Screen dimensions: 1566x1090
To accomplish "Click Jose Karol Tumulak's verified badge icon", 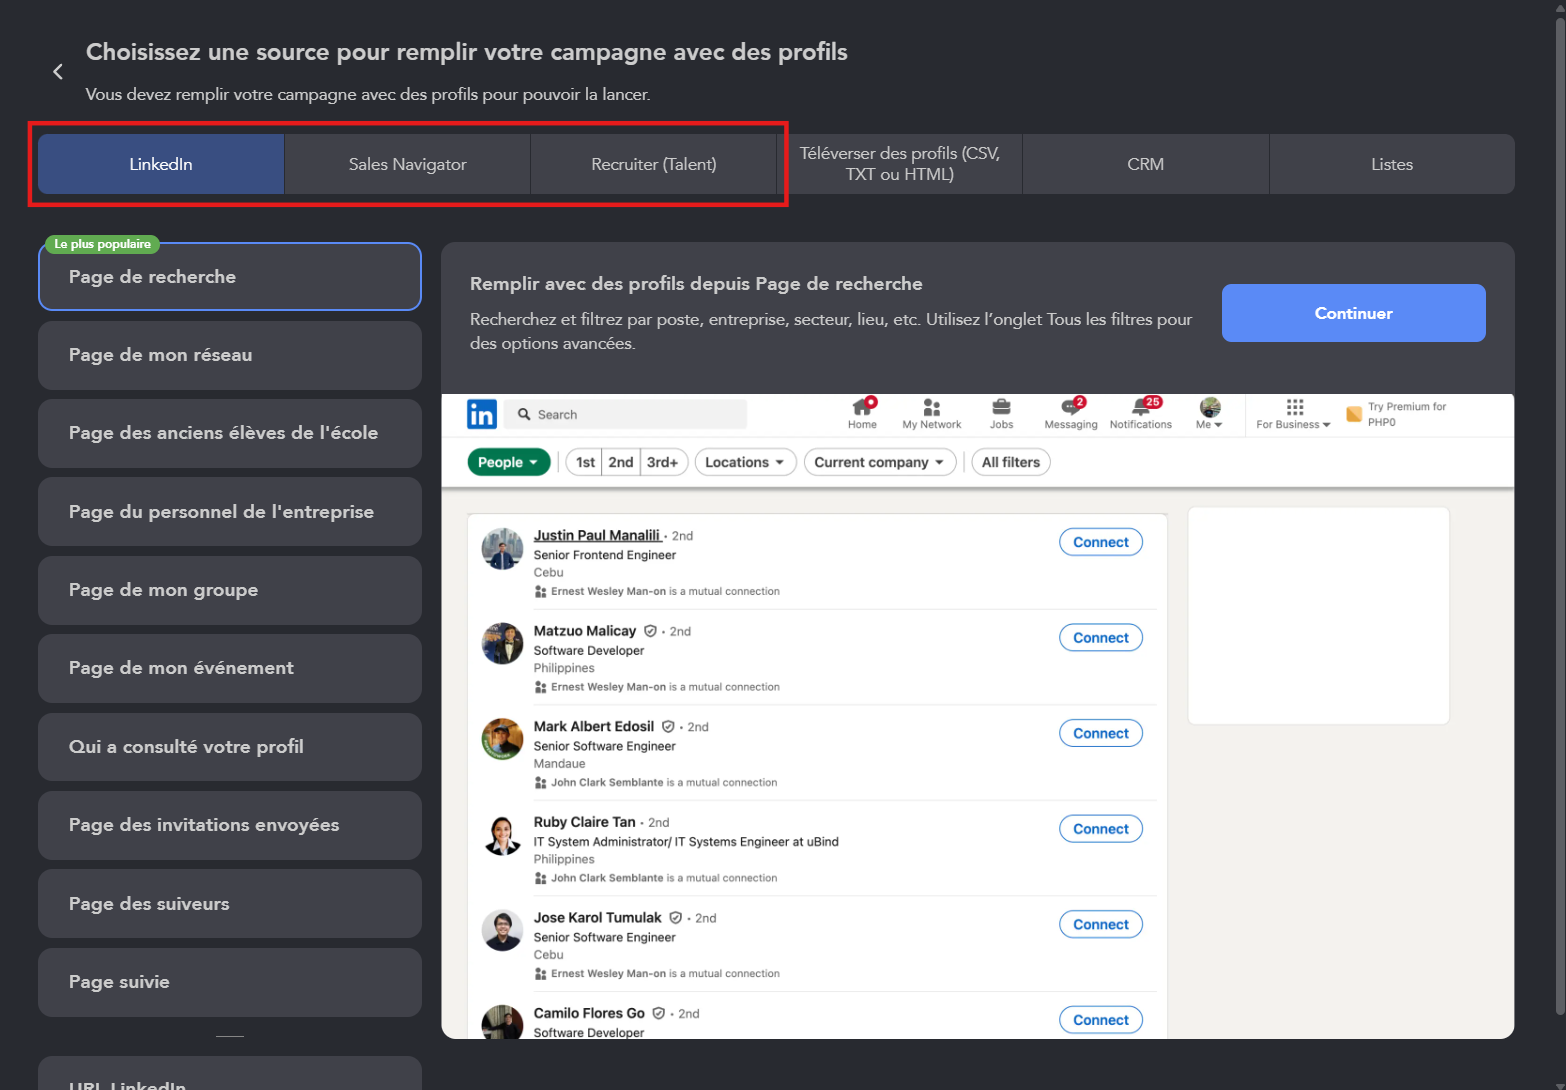I will (x=676, y=918).
